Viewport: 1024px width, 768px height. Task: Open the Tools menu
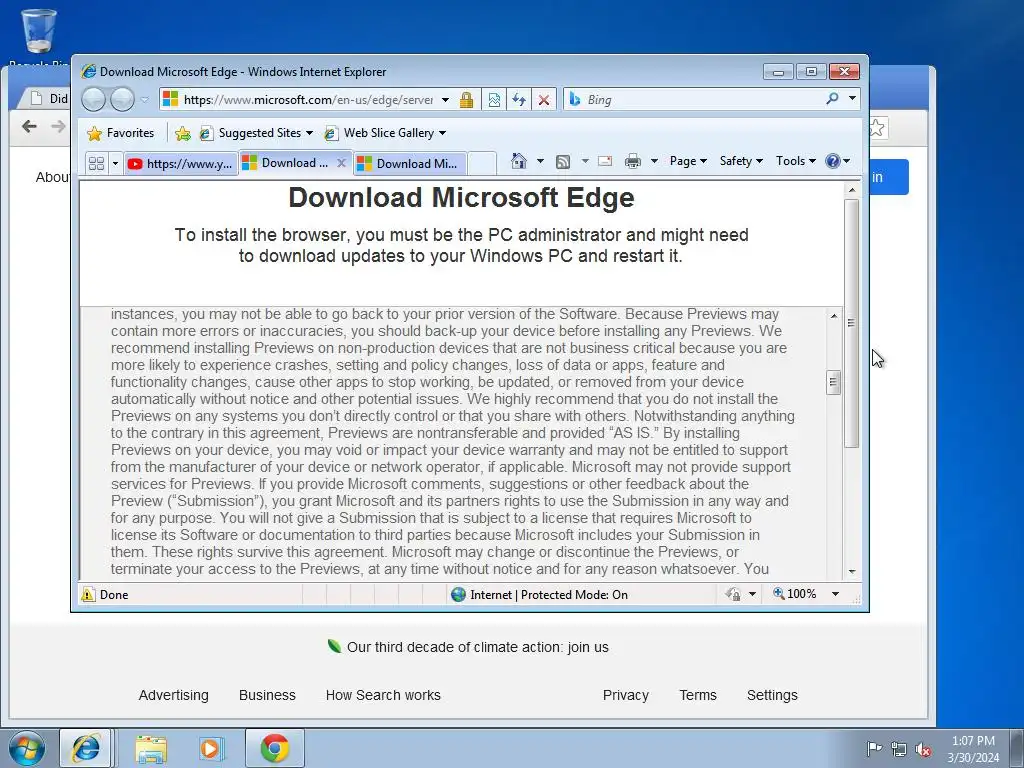[795, 161]
